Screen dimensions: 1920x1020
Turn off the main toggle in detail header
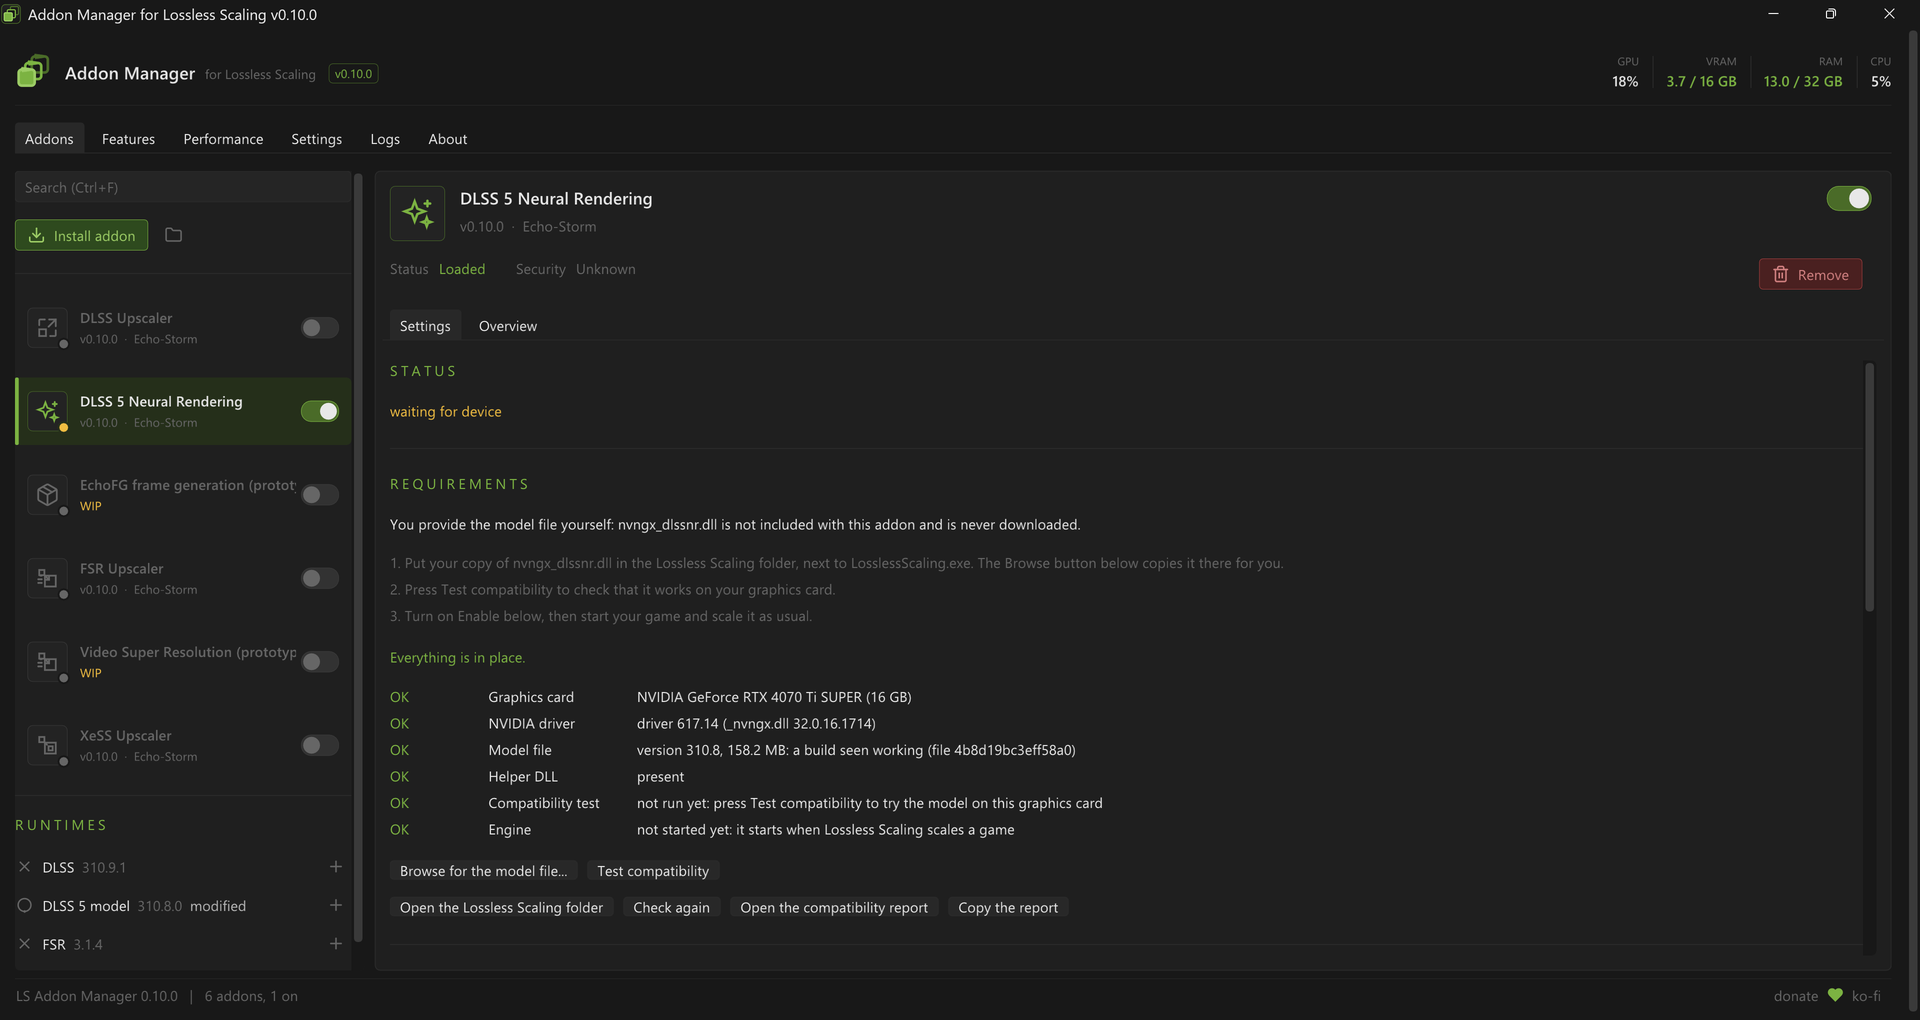click(x=1849, y=199)
